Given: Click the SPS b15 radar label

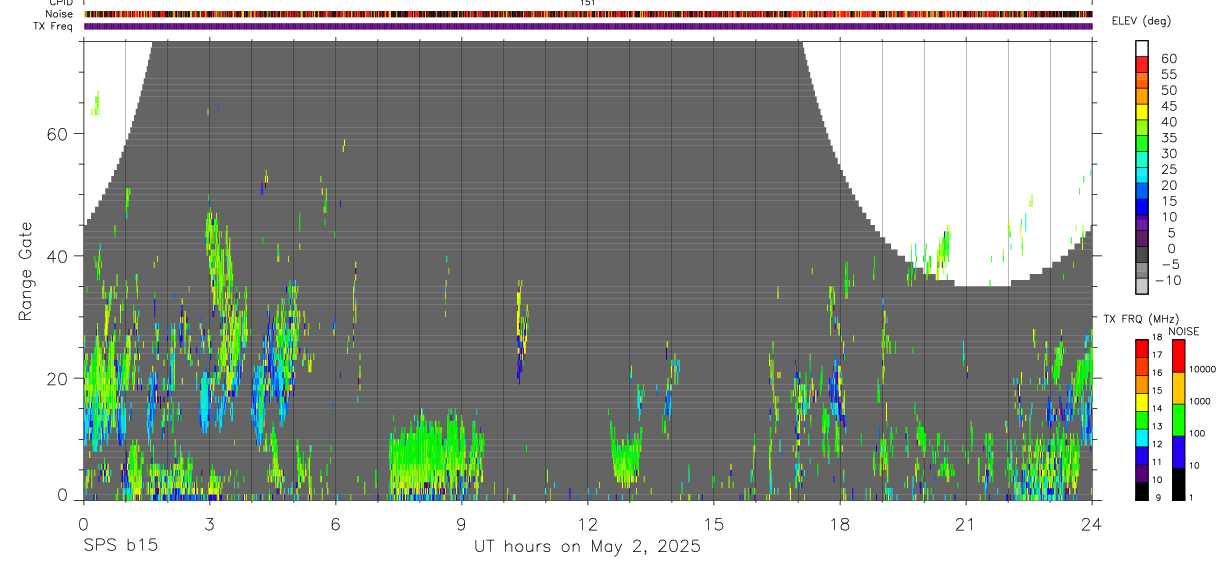Looking at the screenshot, I should (119, 547).
